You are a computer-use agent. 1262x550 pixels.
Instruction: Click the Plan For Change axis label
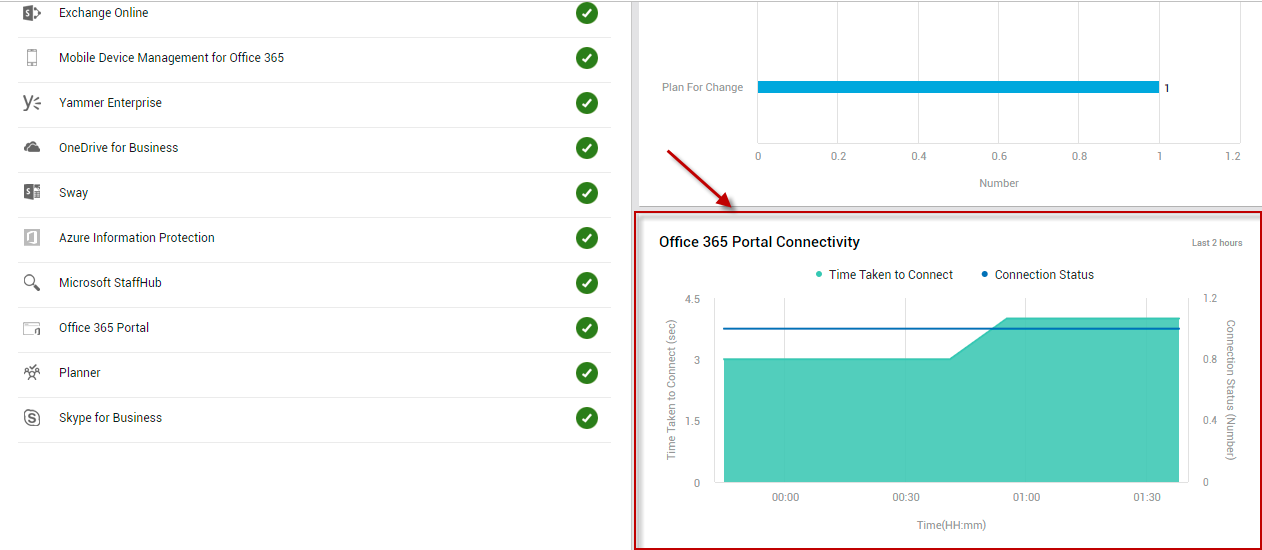click(x=702, y=87)
